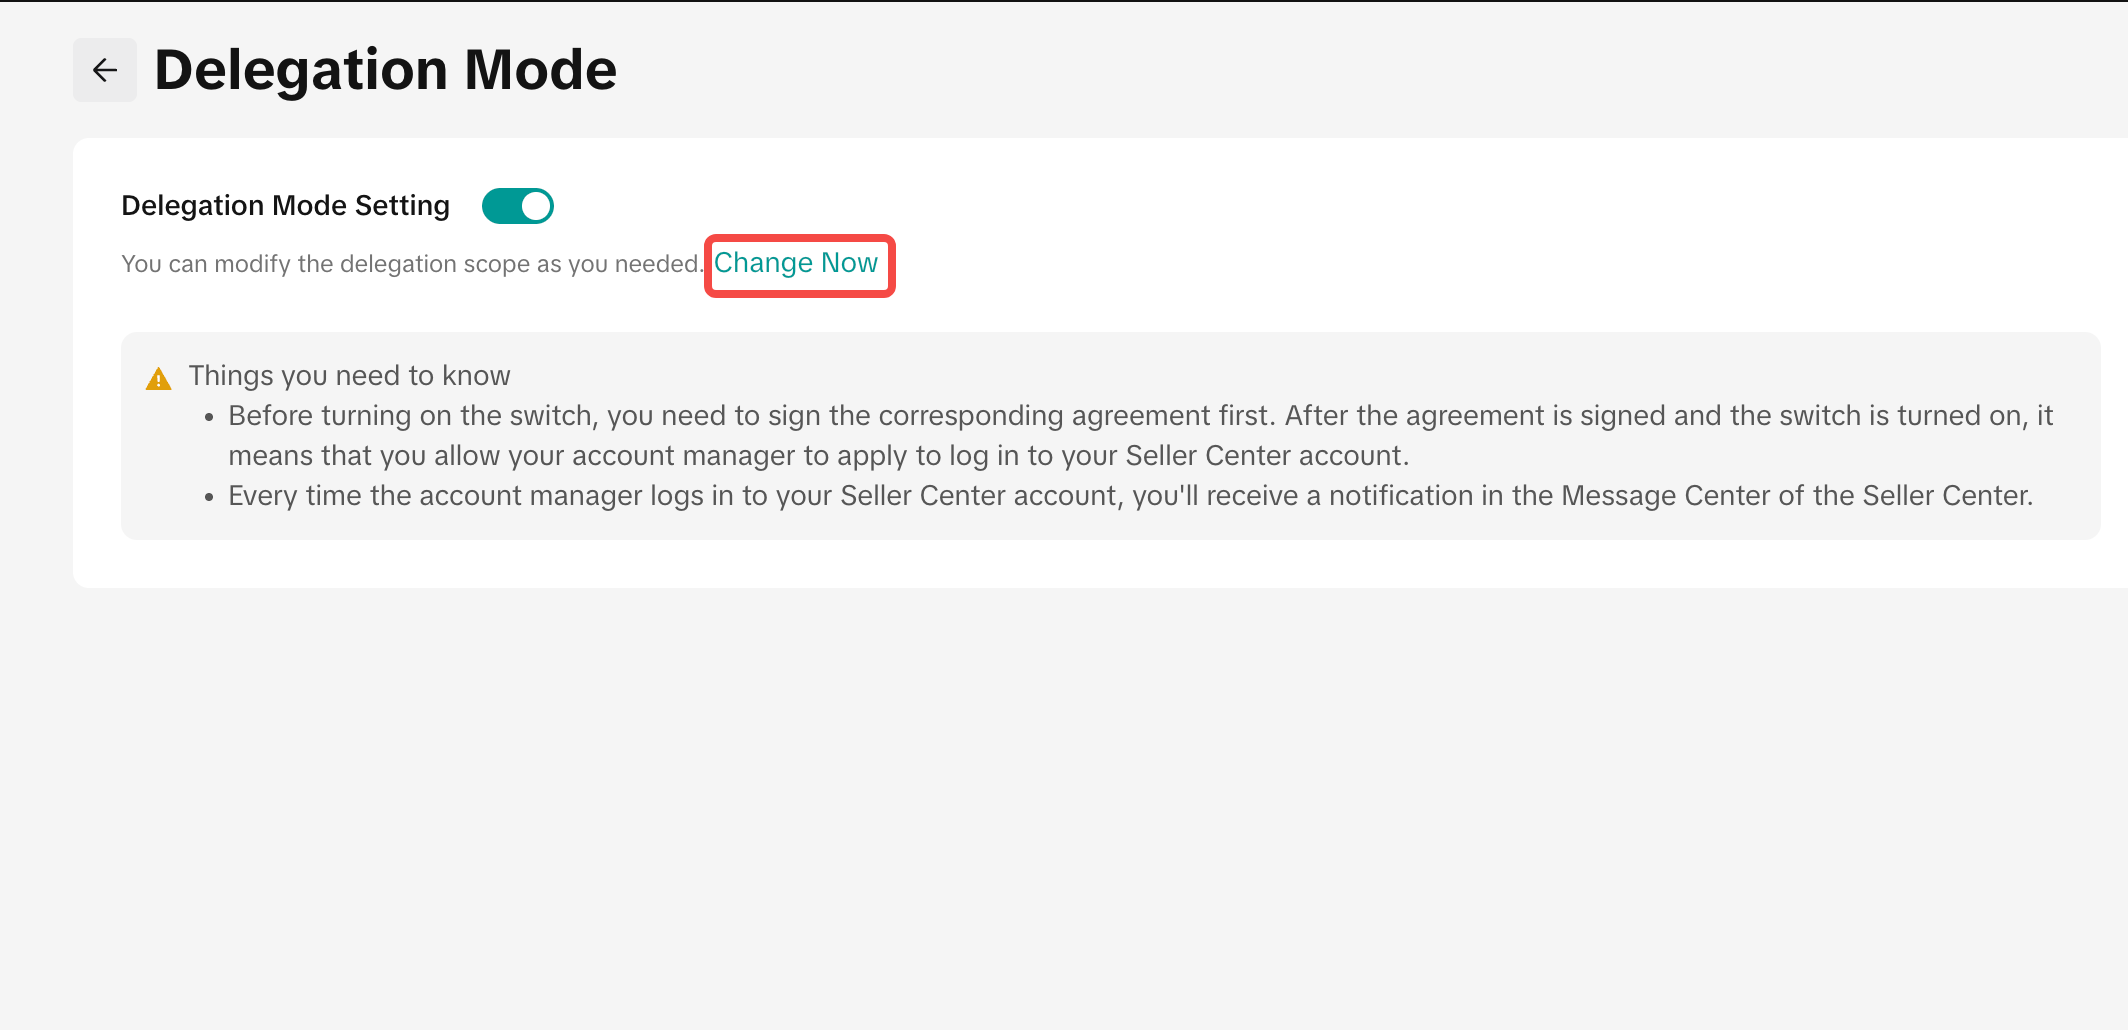This screenshot has width=2128, height=1030.
Task: Click the 'Things you need to know' heading
Action: (349, 376)
